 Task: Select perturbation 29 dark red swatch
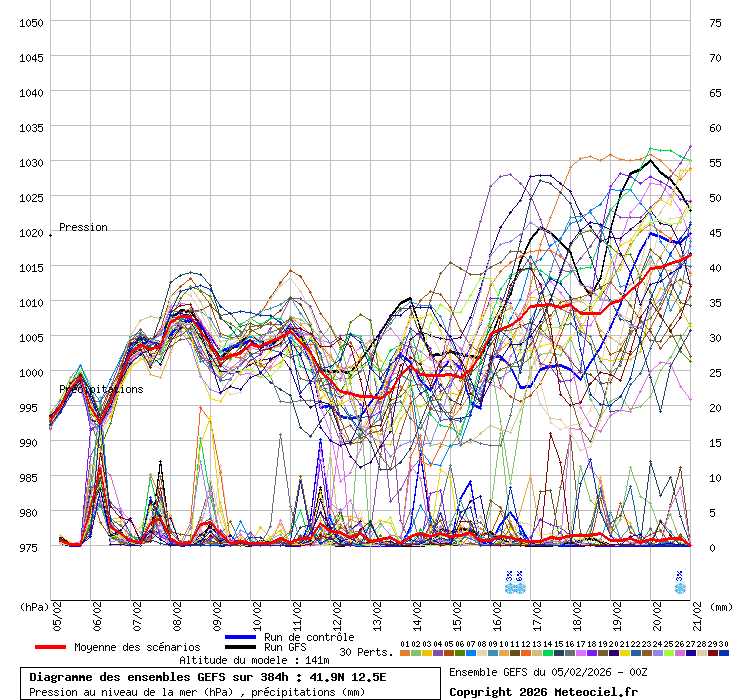tap(713, 653)
